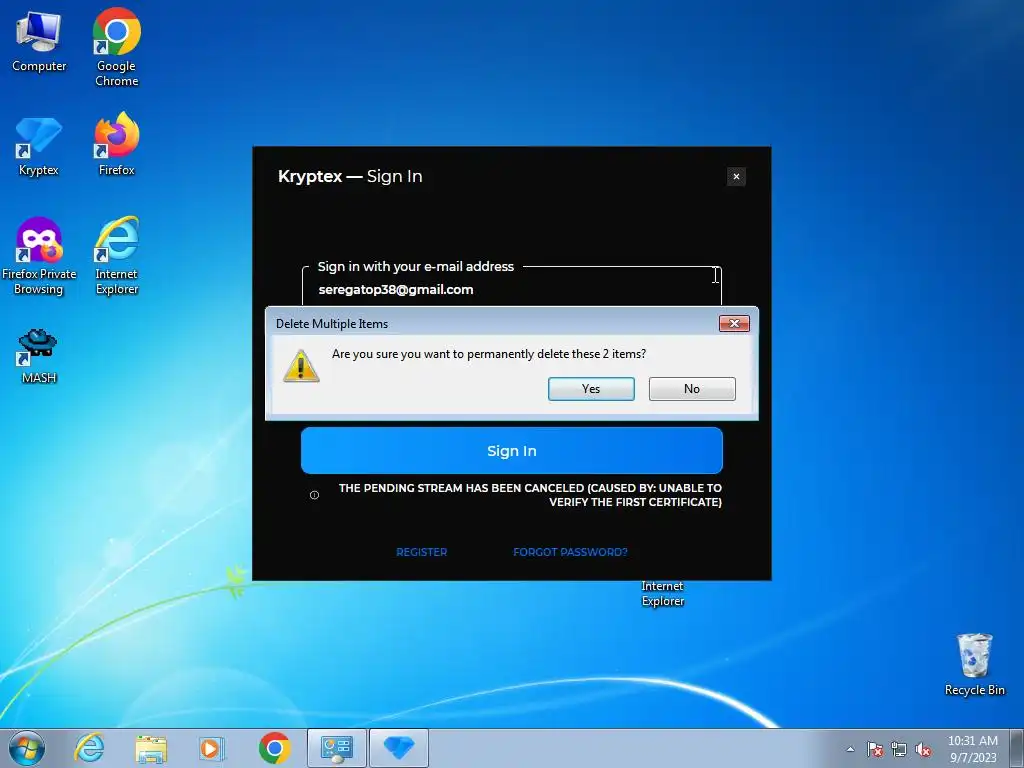1024x768 pixels.
Task: Click the 'Kryptex — Sign In' heading
Action: pos(350,176)
